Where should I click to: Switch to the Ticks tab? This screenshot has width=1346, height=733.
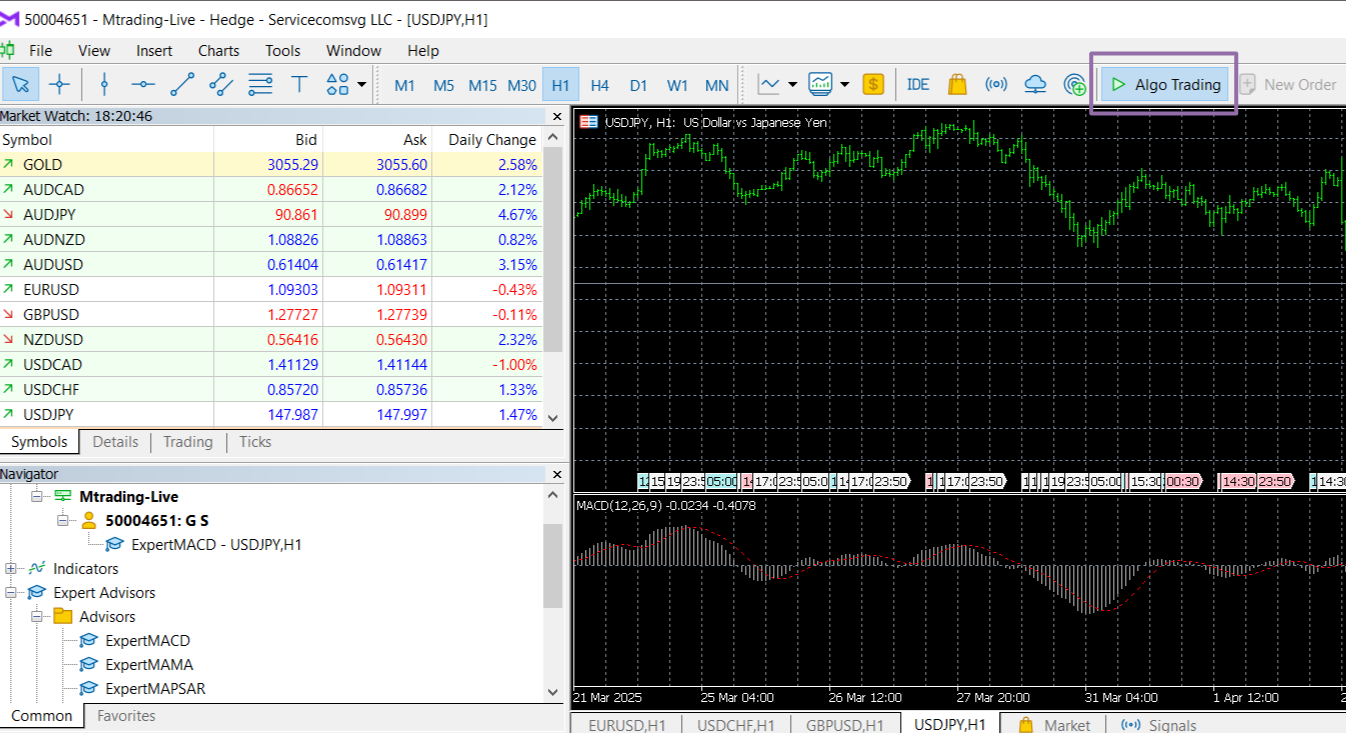pos(255,442)
